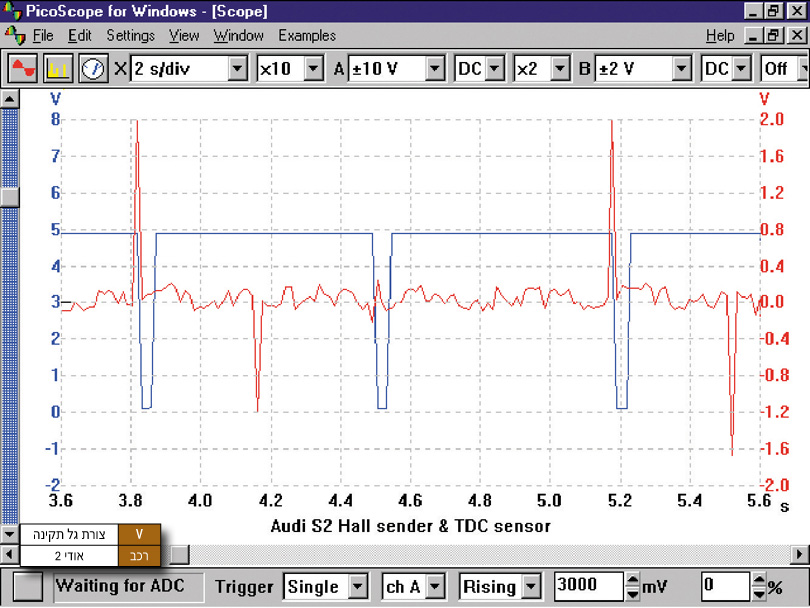Click the pre-trigger percent spinner arrows

tap(758, 587)
